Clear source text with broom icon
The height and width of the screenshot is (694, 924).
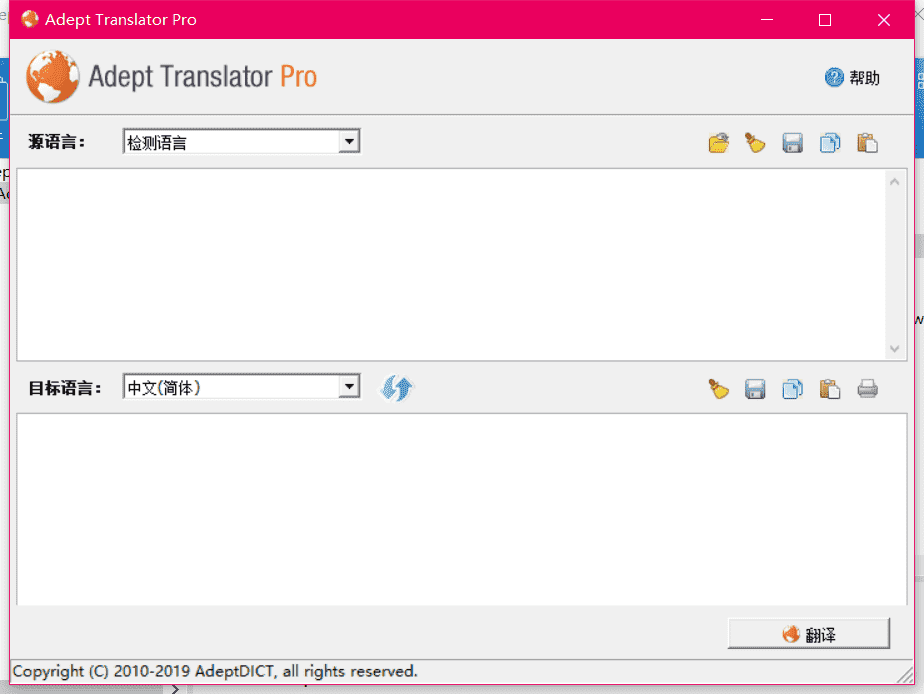755,143
